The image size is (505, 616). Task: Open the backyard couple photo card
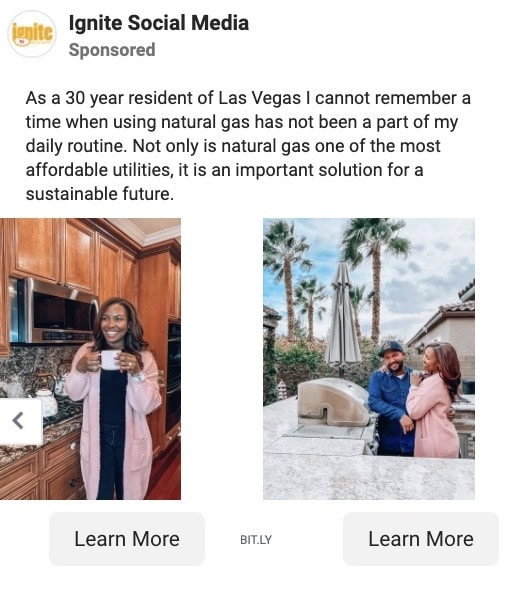coord(369,359)
